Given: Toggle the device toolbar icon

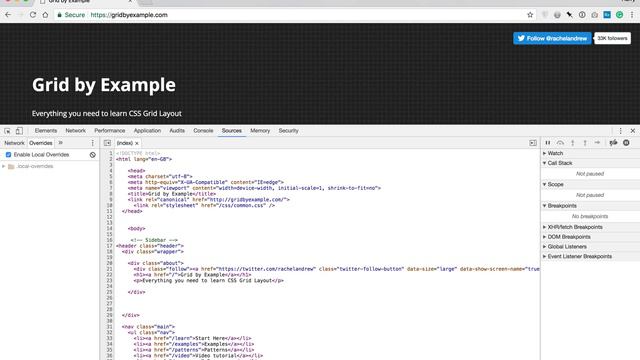Looking at the screenshot, I should (19, 131).
